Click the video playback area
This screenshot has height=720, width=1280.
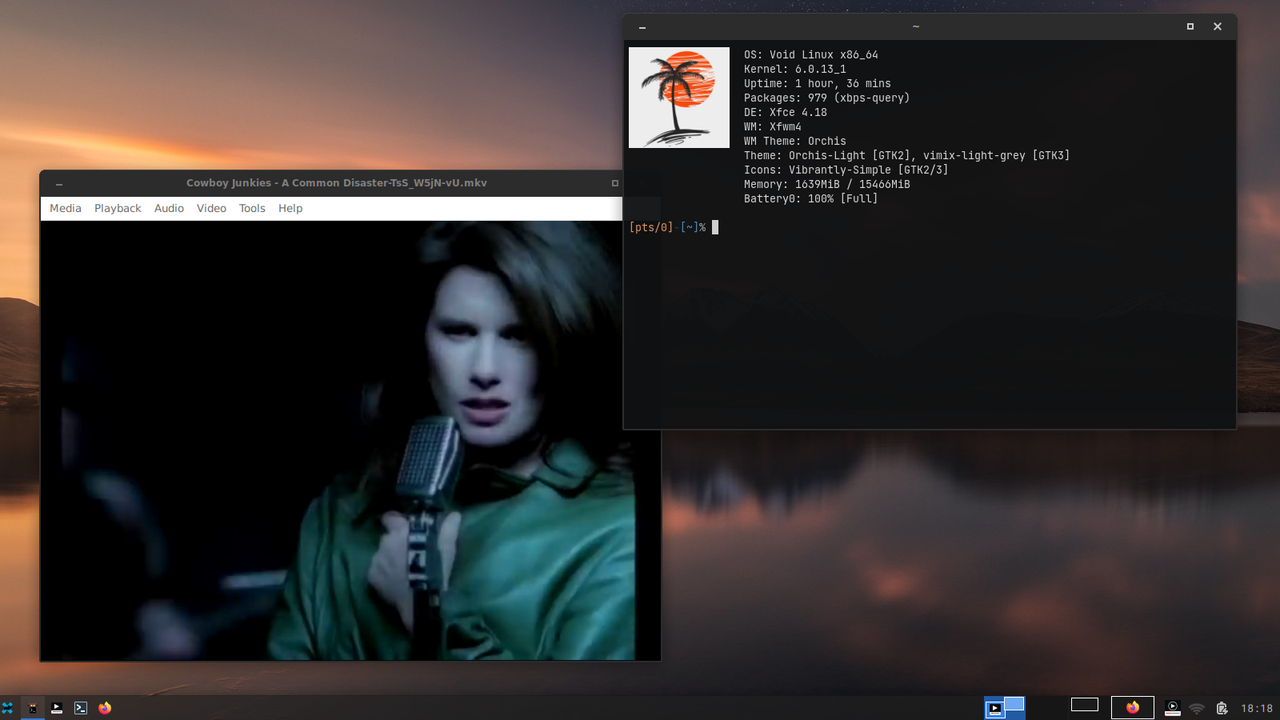click(350, 440)
